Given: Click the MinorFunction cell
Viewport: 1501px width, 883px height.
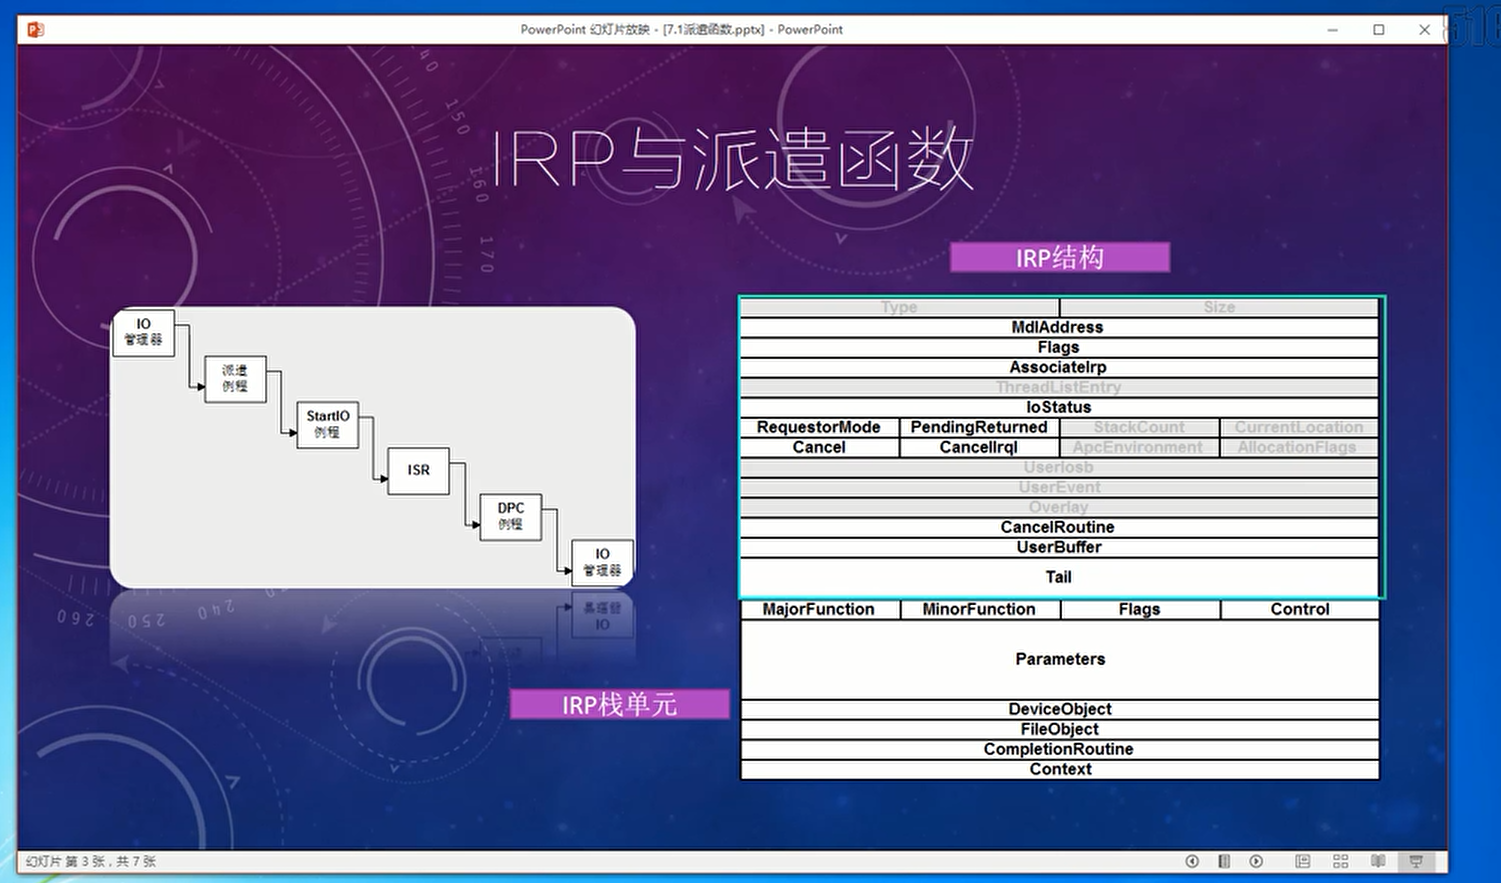Looking at the screenshot, I should point(979,609).
